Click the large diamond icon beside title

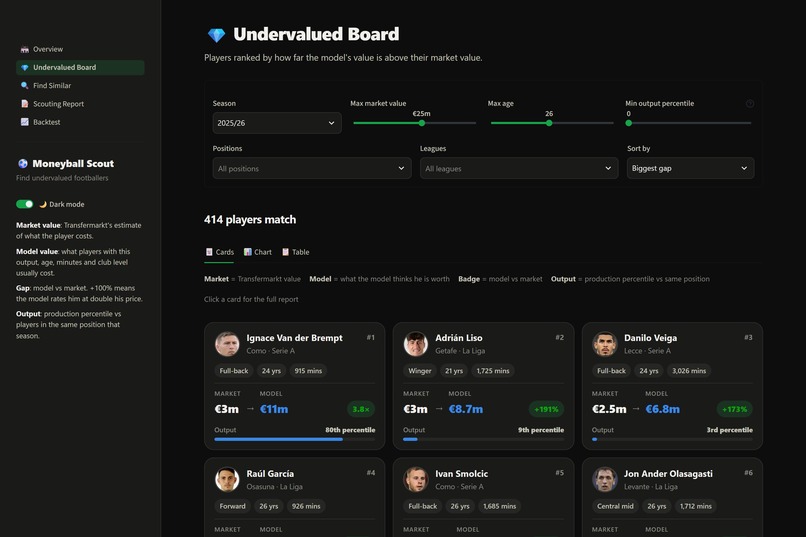(216, 35)
